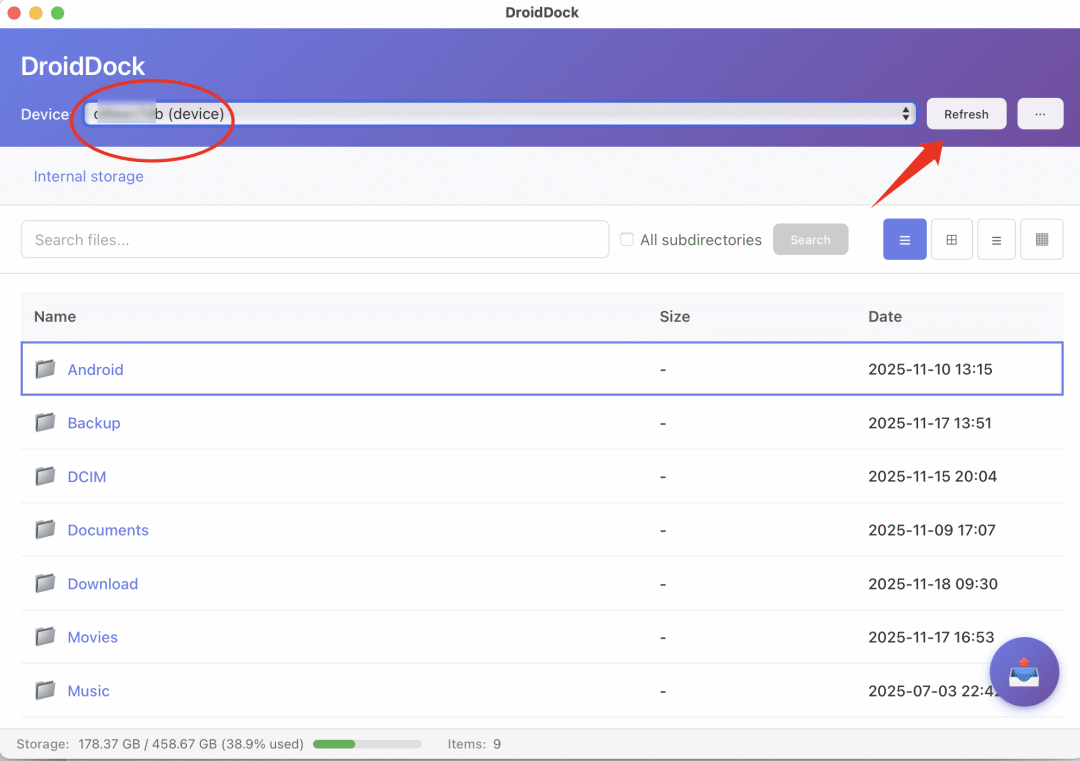Click date 2025-11-18 09:30
The height and width of the screenshot is (761, 1080).
[x=933, y=584]
